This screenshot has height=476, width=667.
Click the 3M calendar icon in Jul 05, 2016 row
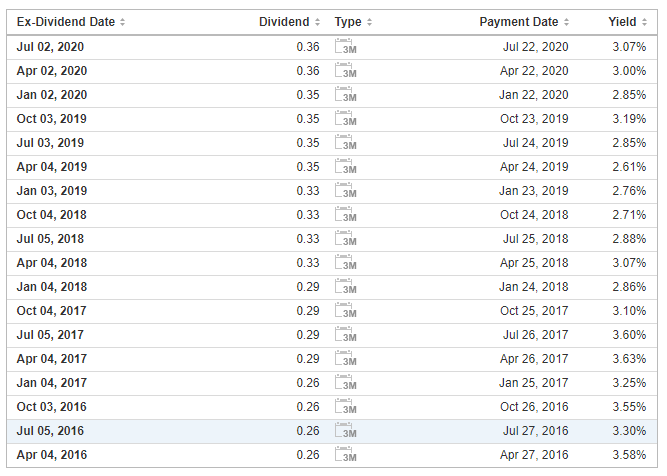pyautogui.click(x=345, y=431)
